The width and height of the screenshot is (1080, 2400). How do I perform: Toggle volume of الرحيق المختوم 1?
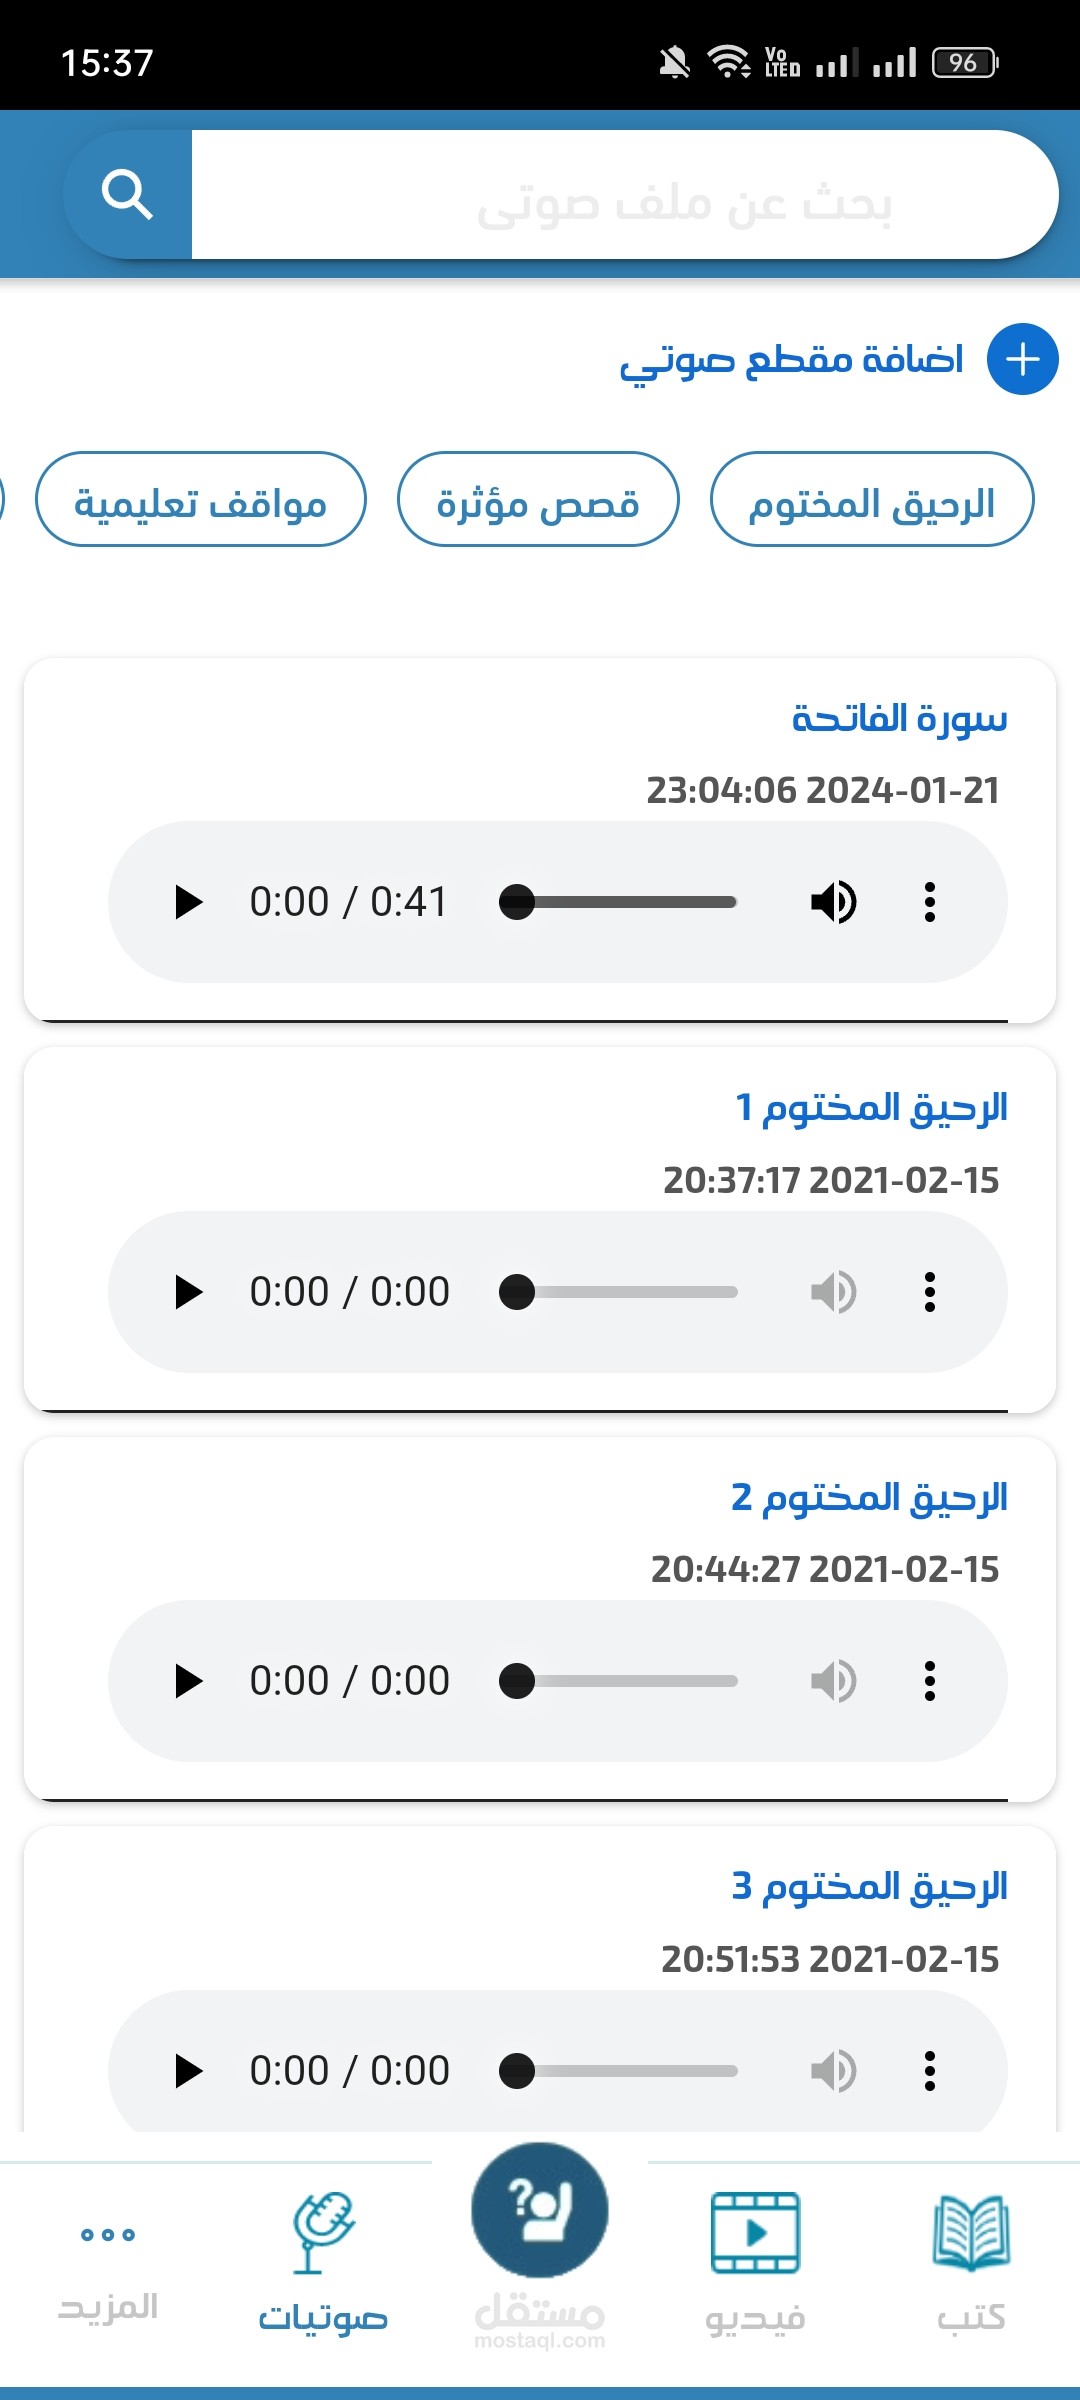(833, 1292)
